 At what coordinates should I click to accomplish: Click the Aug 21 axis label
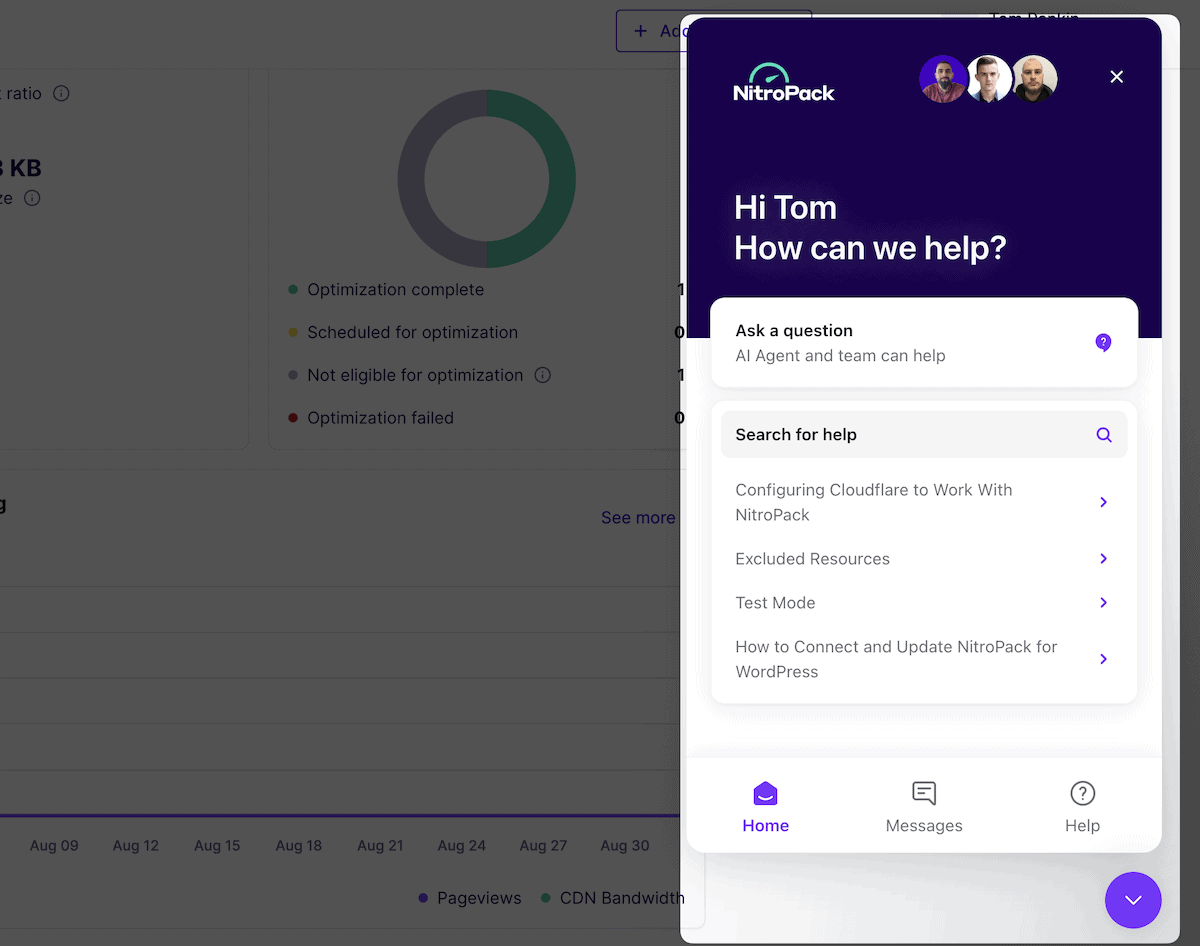(380, 846)
